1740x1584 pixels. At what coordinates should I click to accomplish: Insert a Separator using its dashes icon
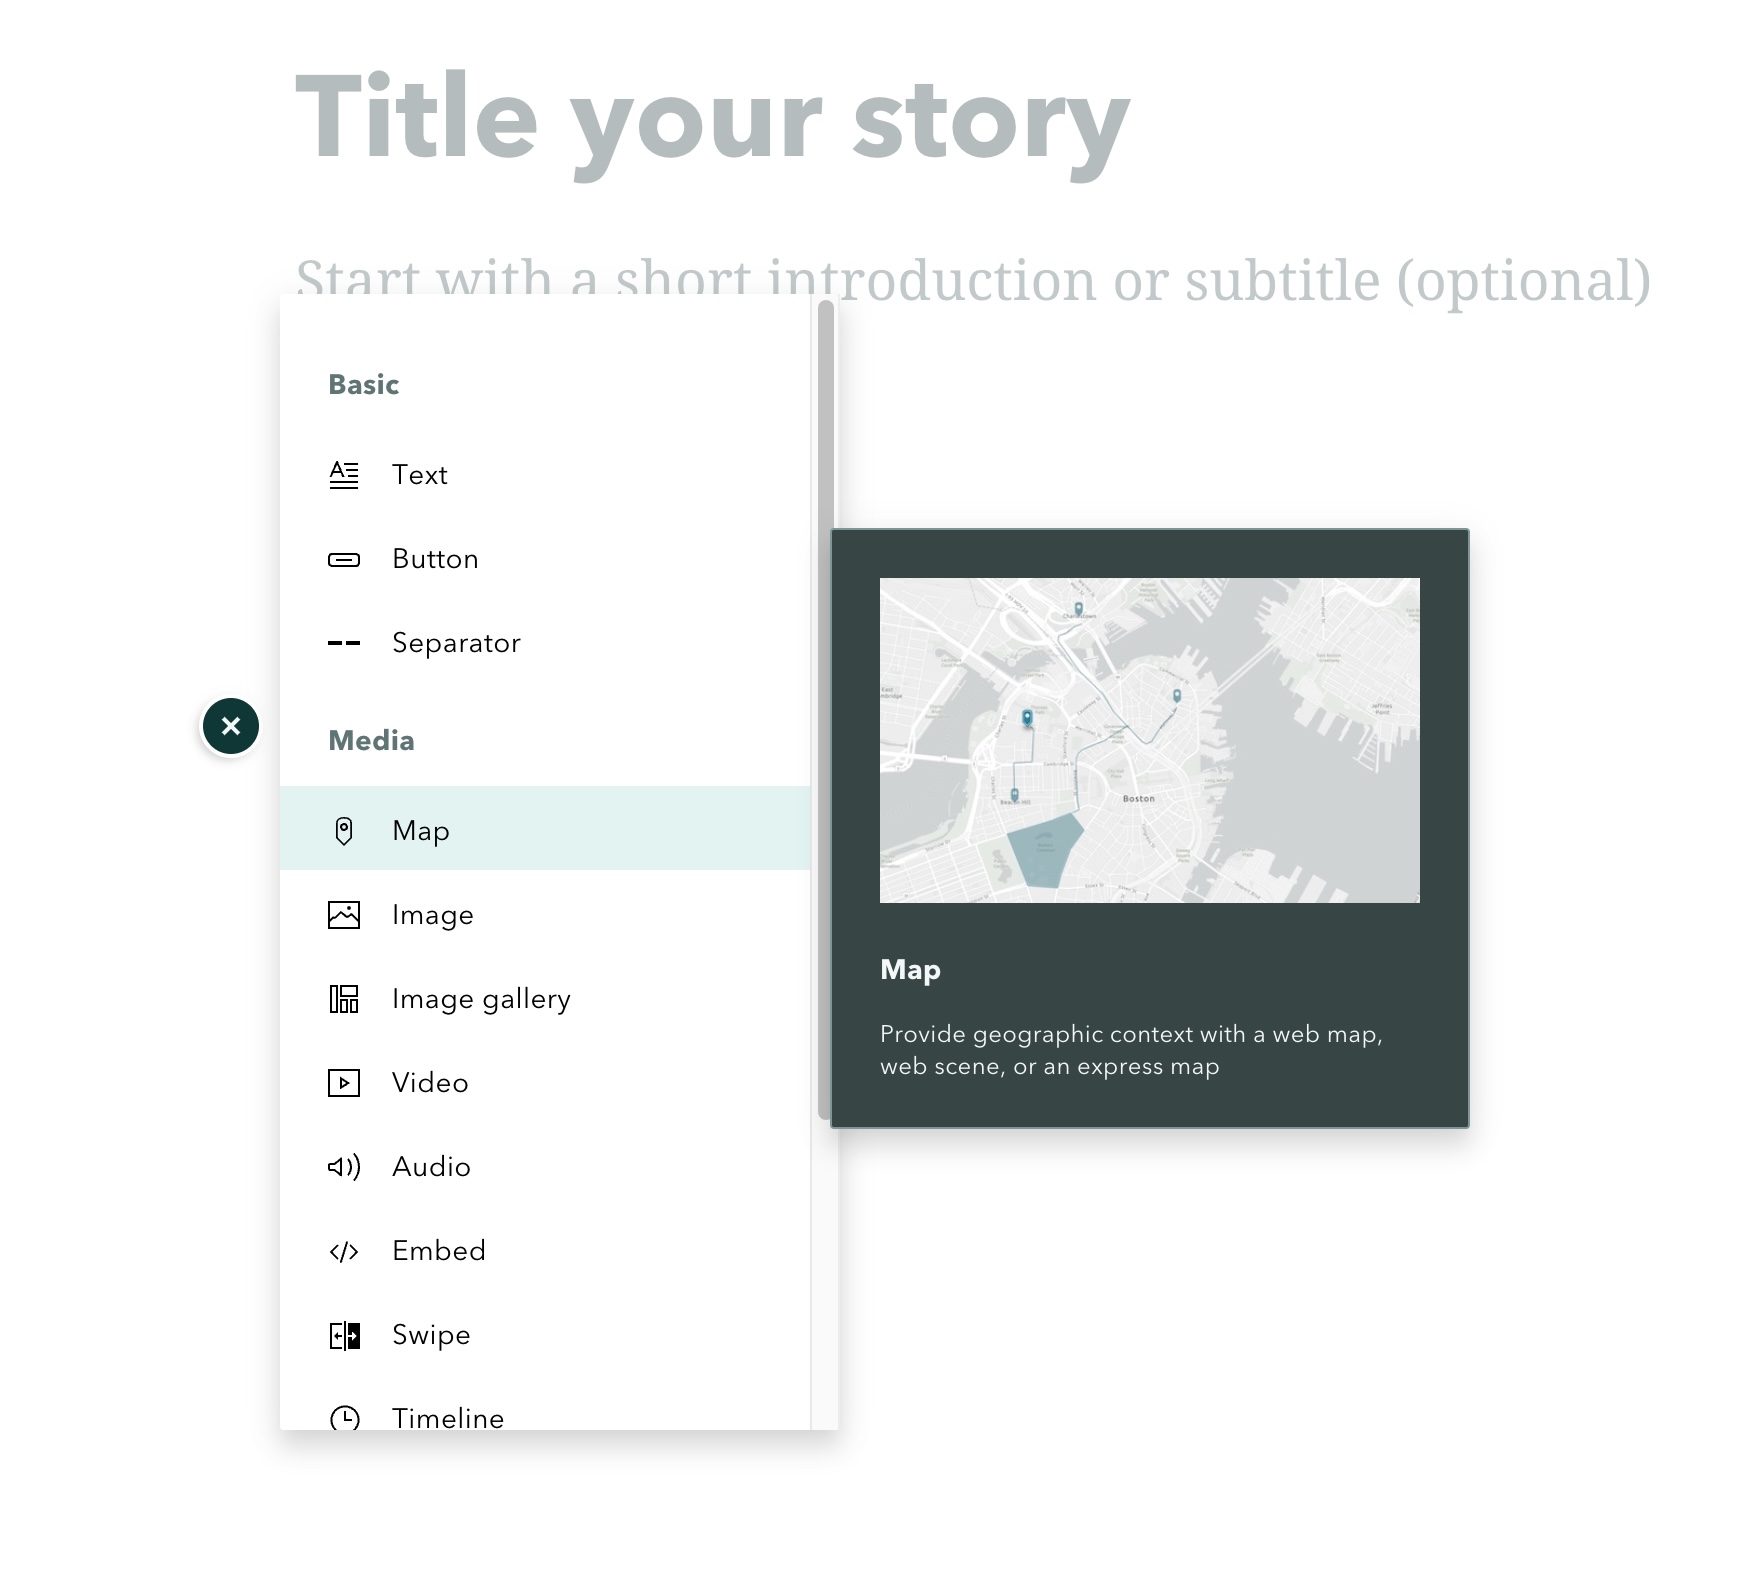coord(344,643)
